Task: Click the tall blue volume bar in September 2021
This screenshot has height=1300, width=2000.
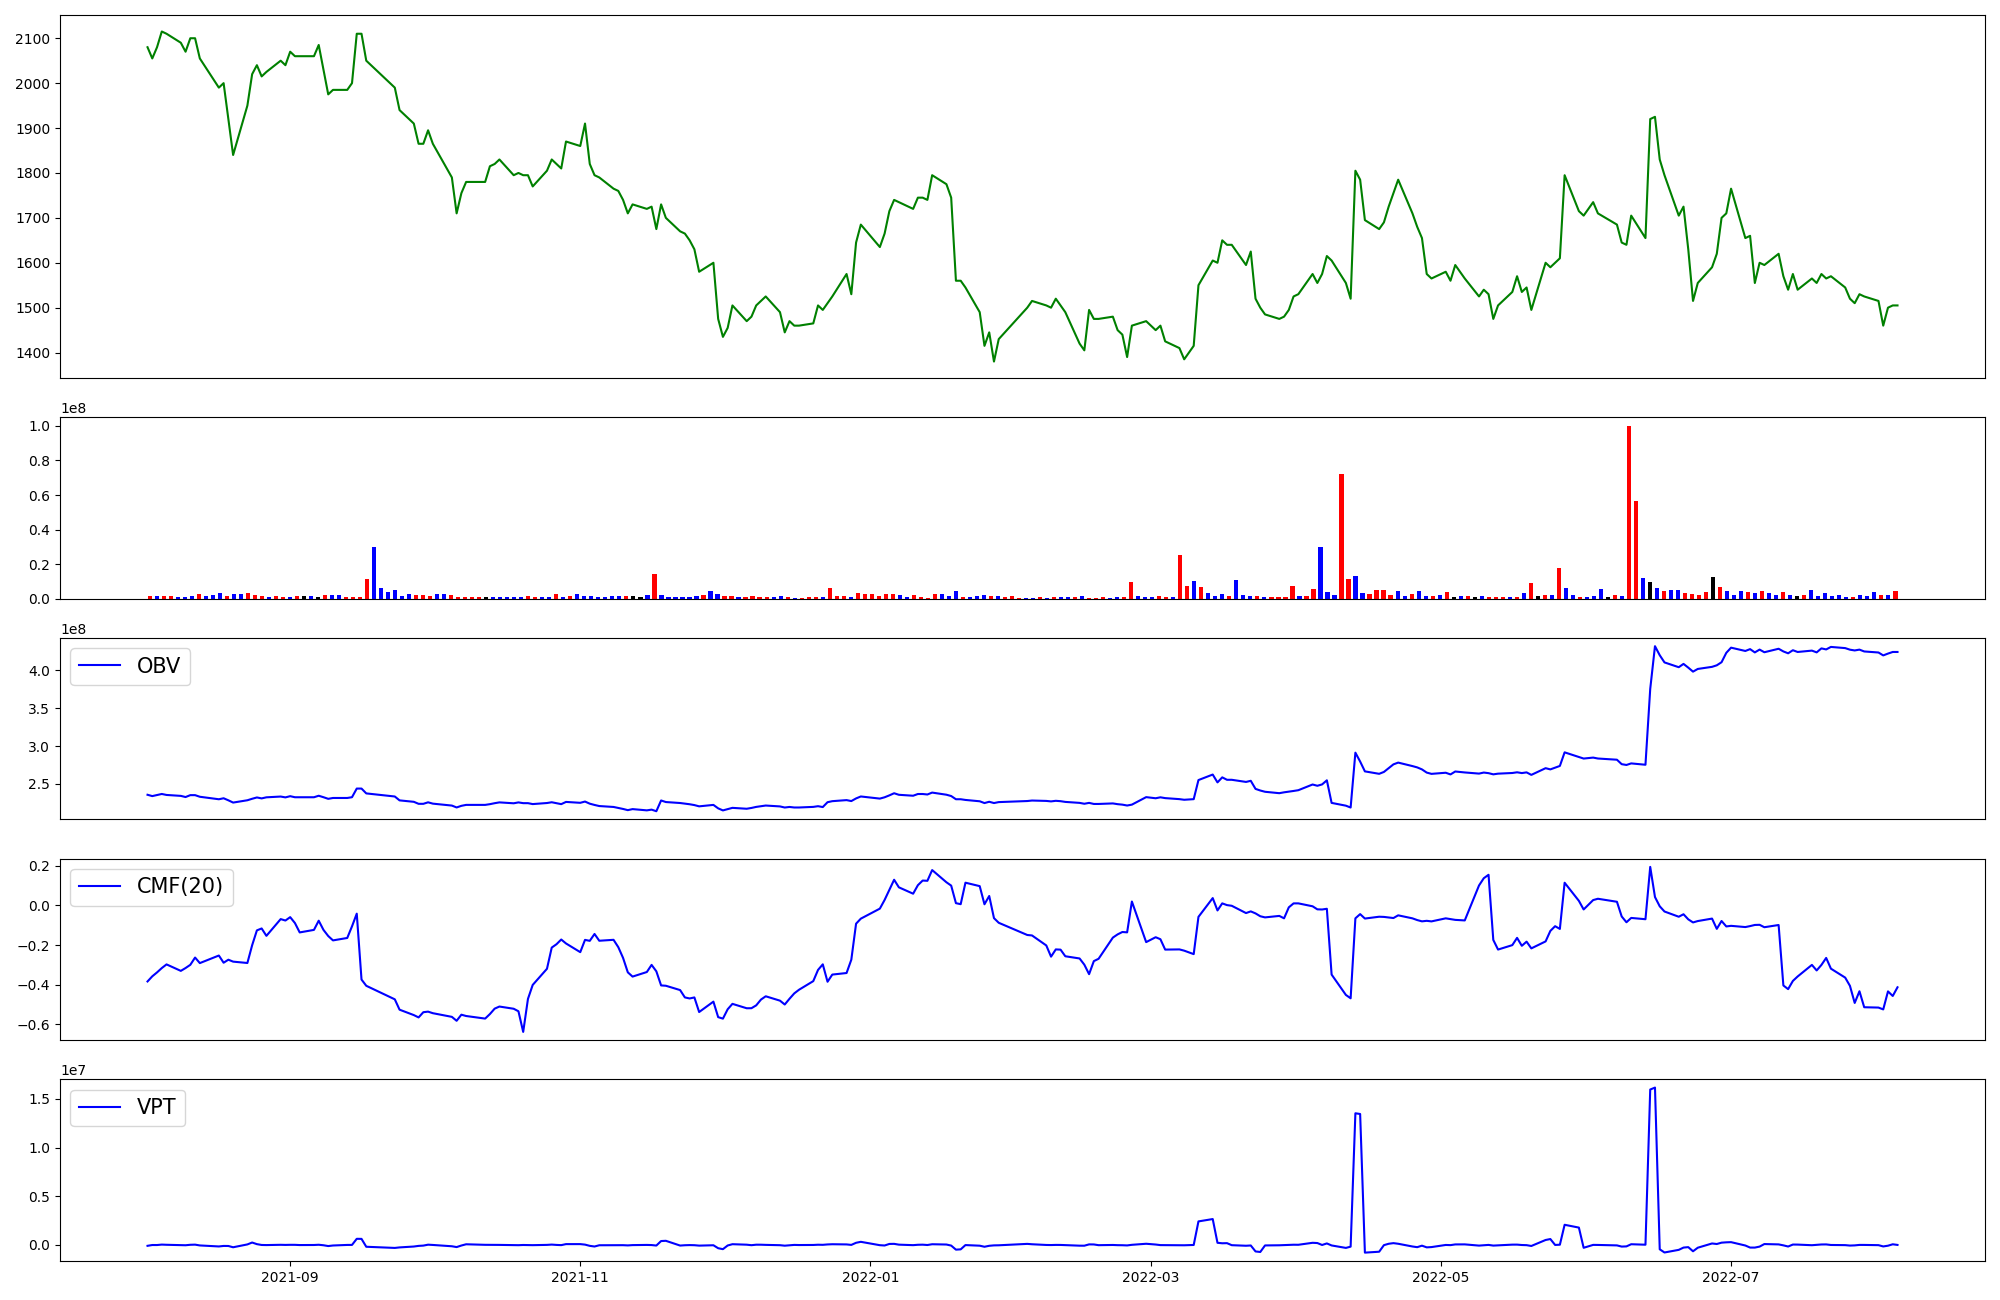Action: click(x=374, y=573)
